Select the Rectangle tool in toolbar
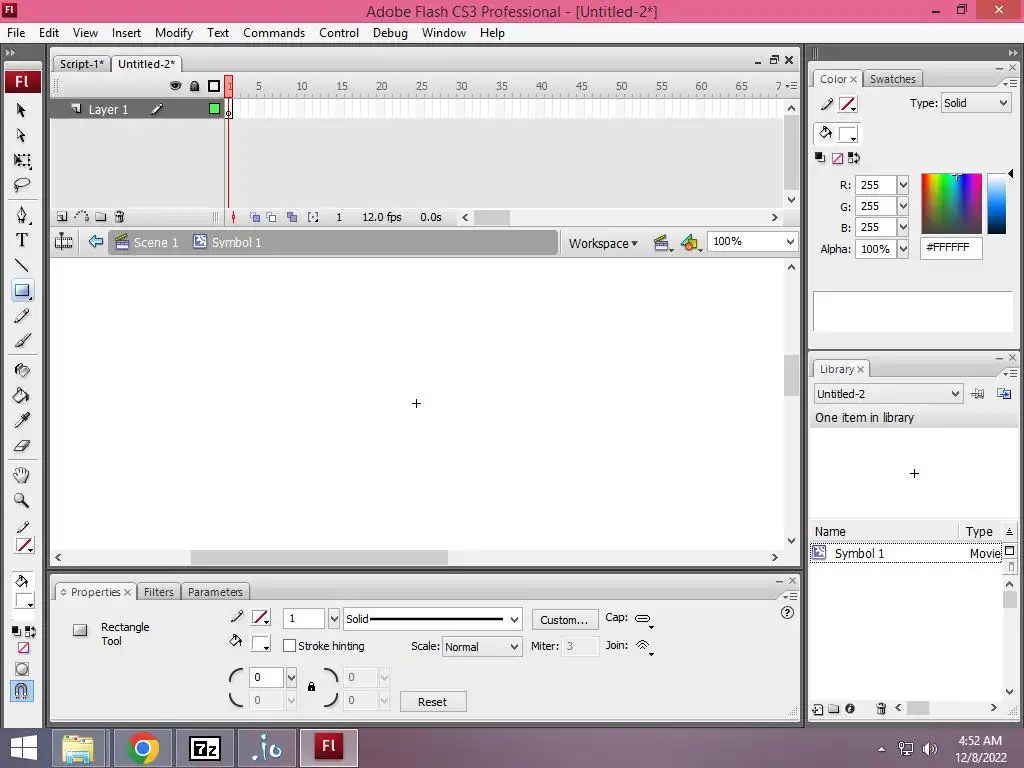Screen dimensions: 1024x768 tap(22, 291)
